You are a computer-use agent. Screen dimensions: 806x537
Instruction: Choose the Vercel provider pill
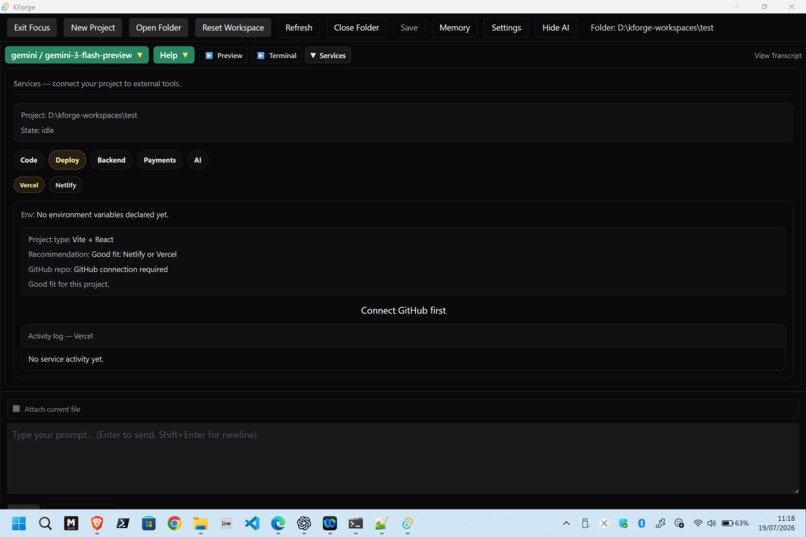(29, 185)
